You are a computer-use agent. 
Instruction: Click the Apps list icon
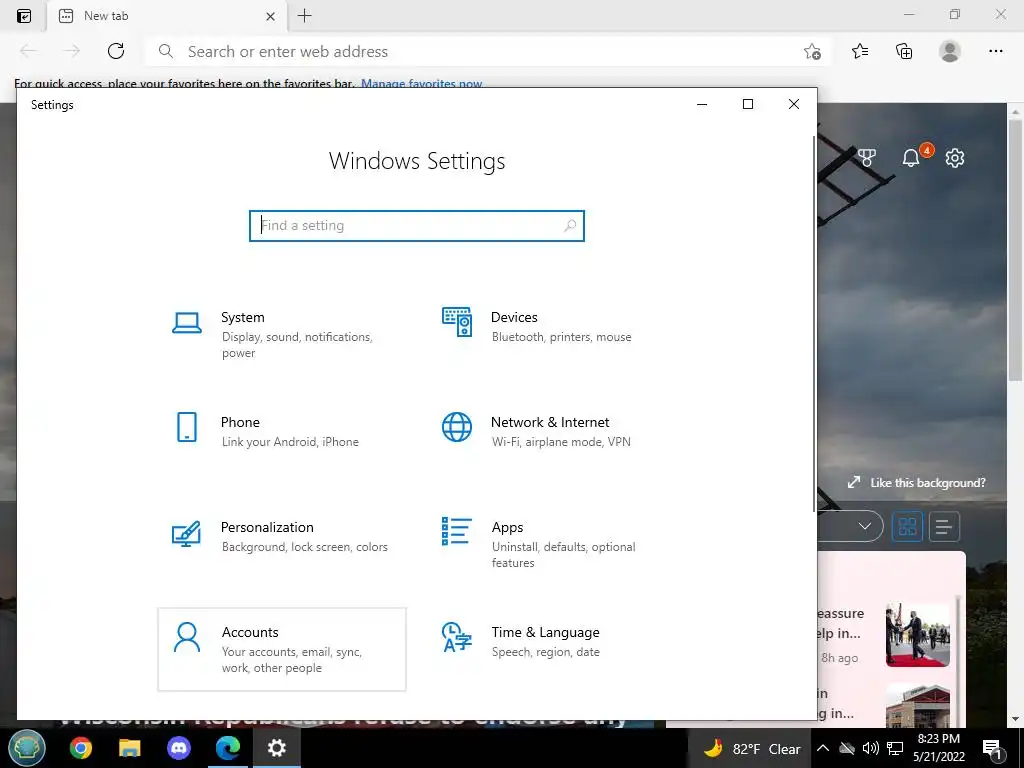coord(456,531)
